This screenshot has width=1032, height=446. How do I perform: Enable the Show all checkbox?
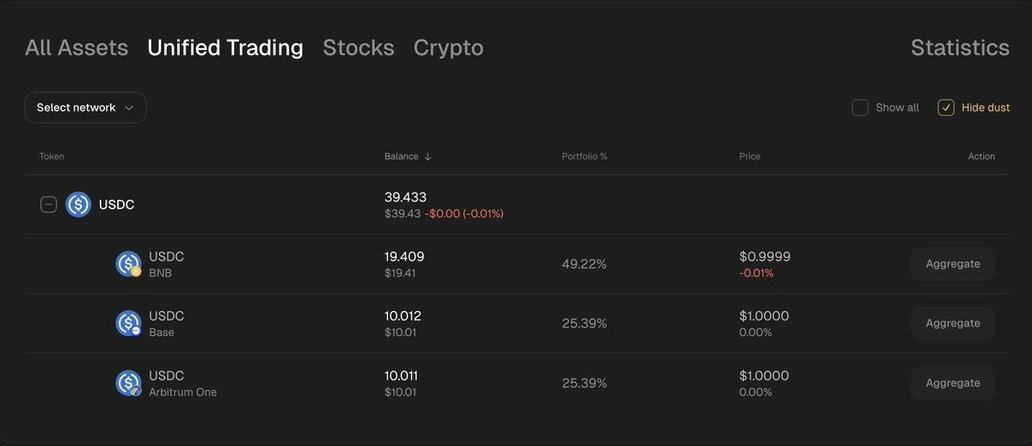860,108
